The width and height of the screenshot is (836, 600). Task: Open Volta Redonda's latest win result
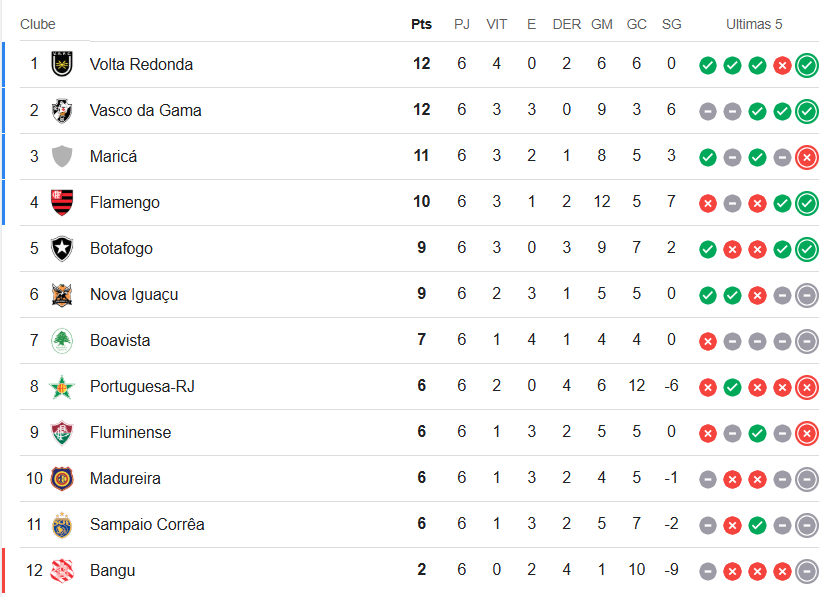807,66
